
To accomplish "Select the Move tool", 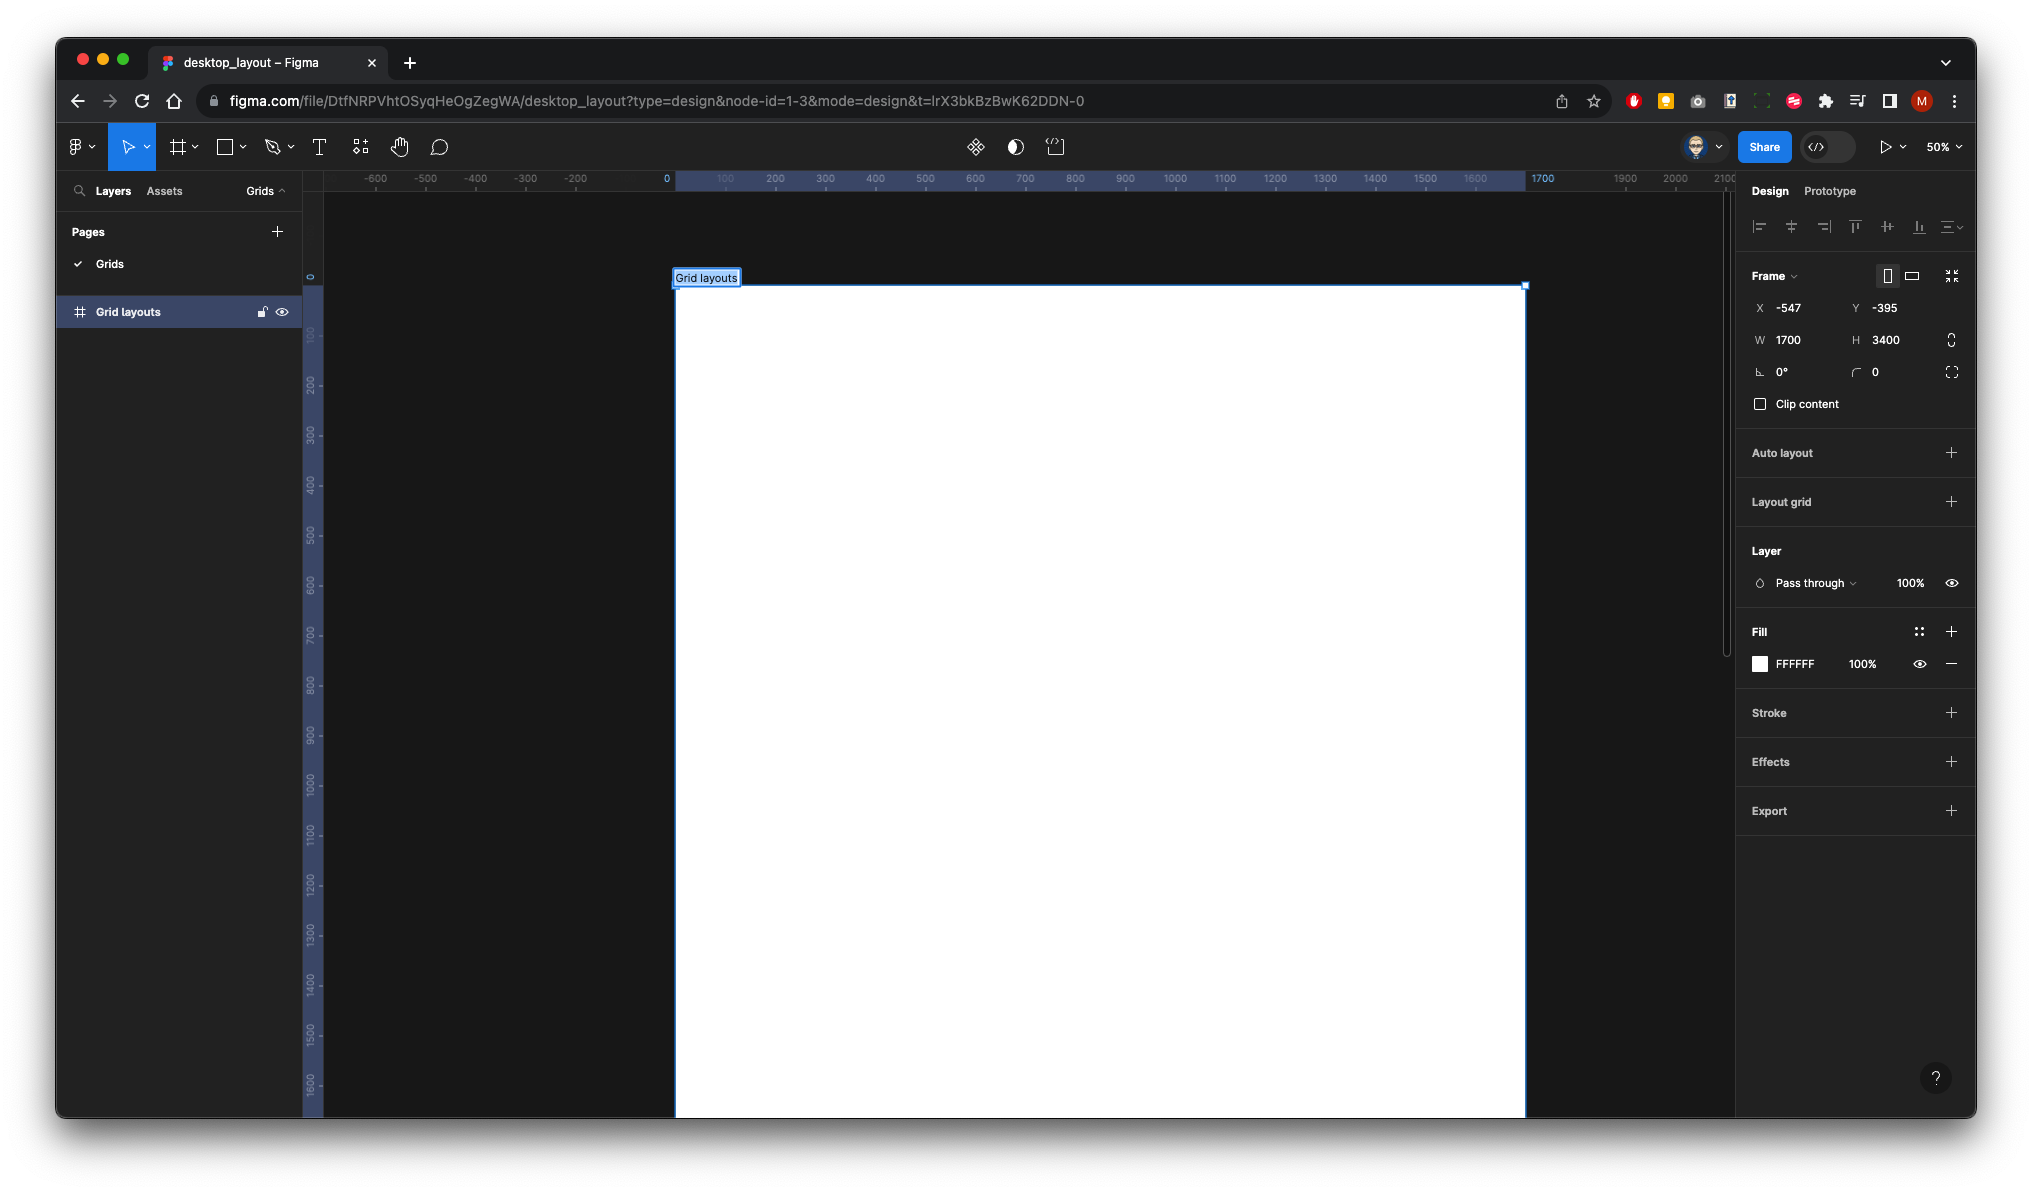I will click(129, 146).
